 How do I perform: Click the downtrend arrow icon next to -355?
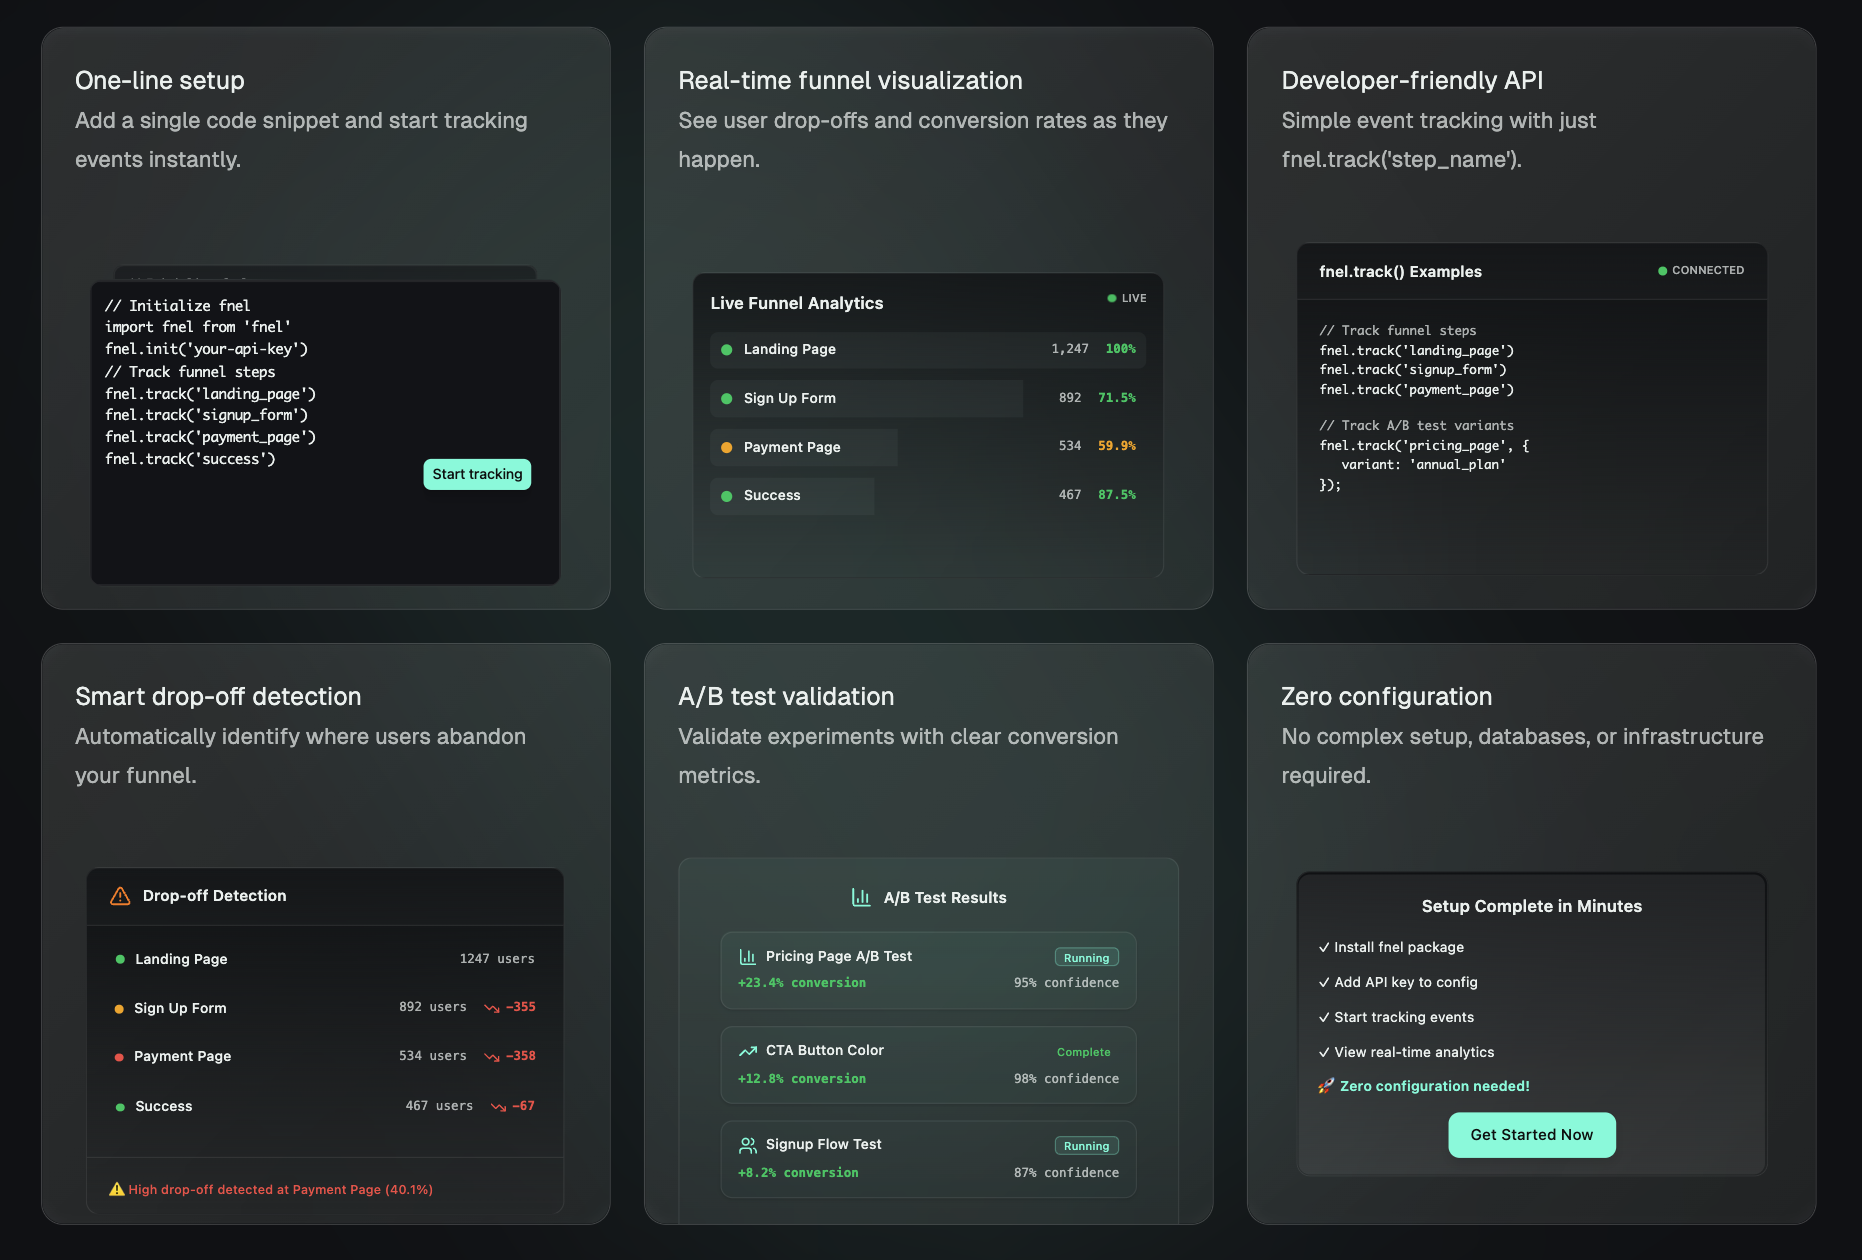click(491, 1008)
